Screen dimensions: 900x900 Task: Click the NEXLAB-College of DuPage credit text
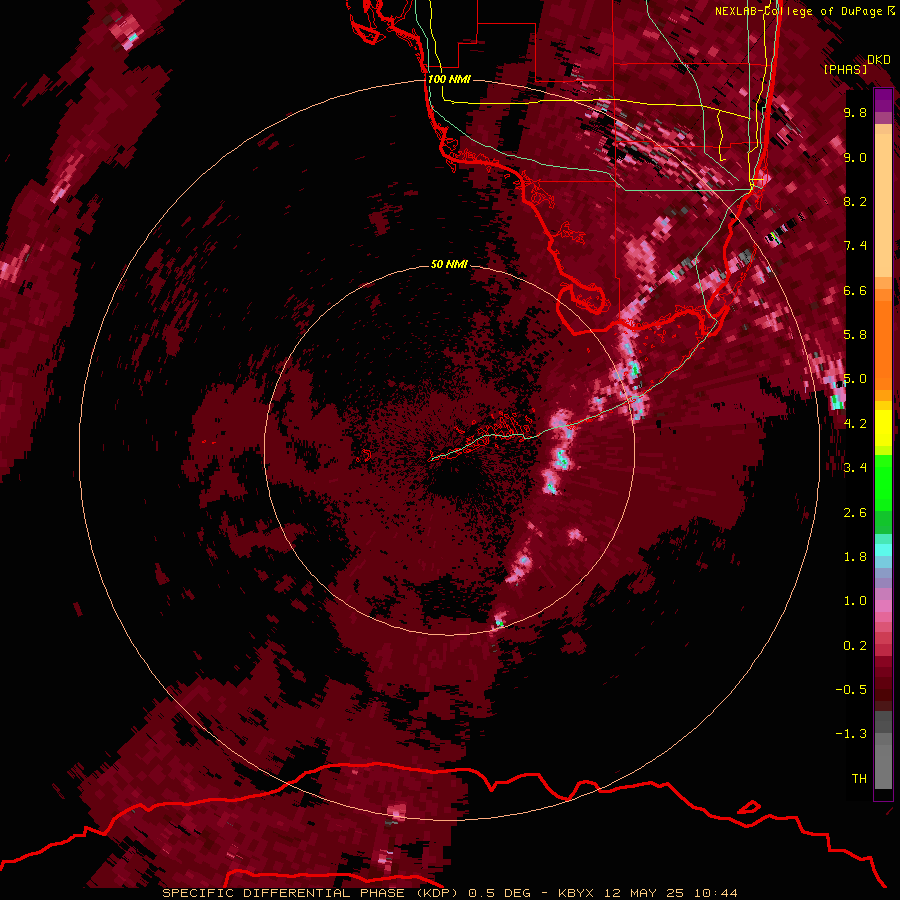point(801,11)
